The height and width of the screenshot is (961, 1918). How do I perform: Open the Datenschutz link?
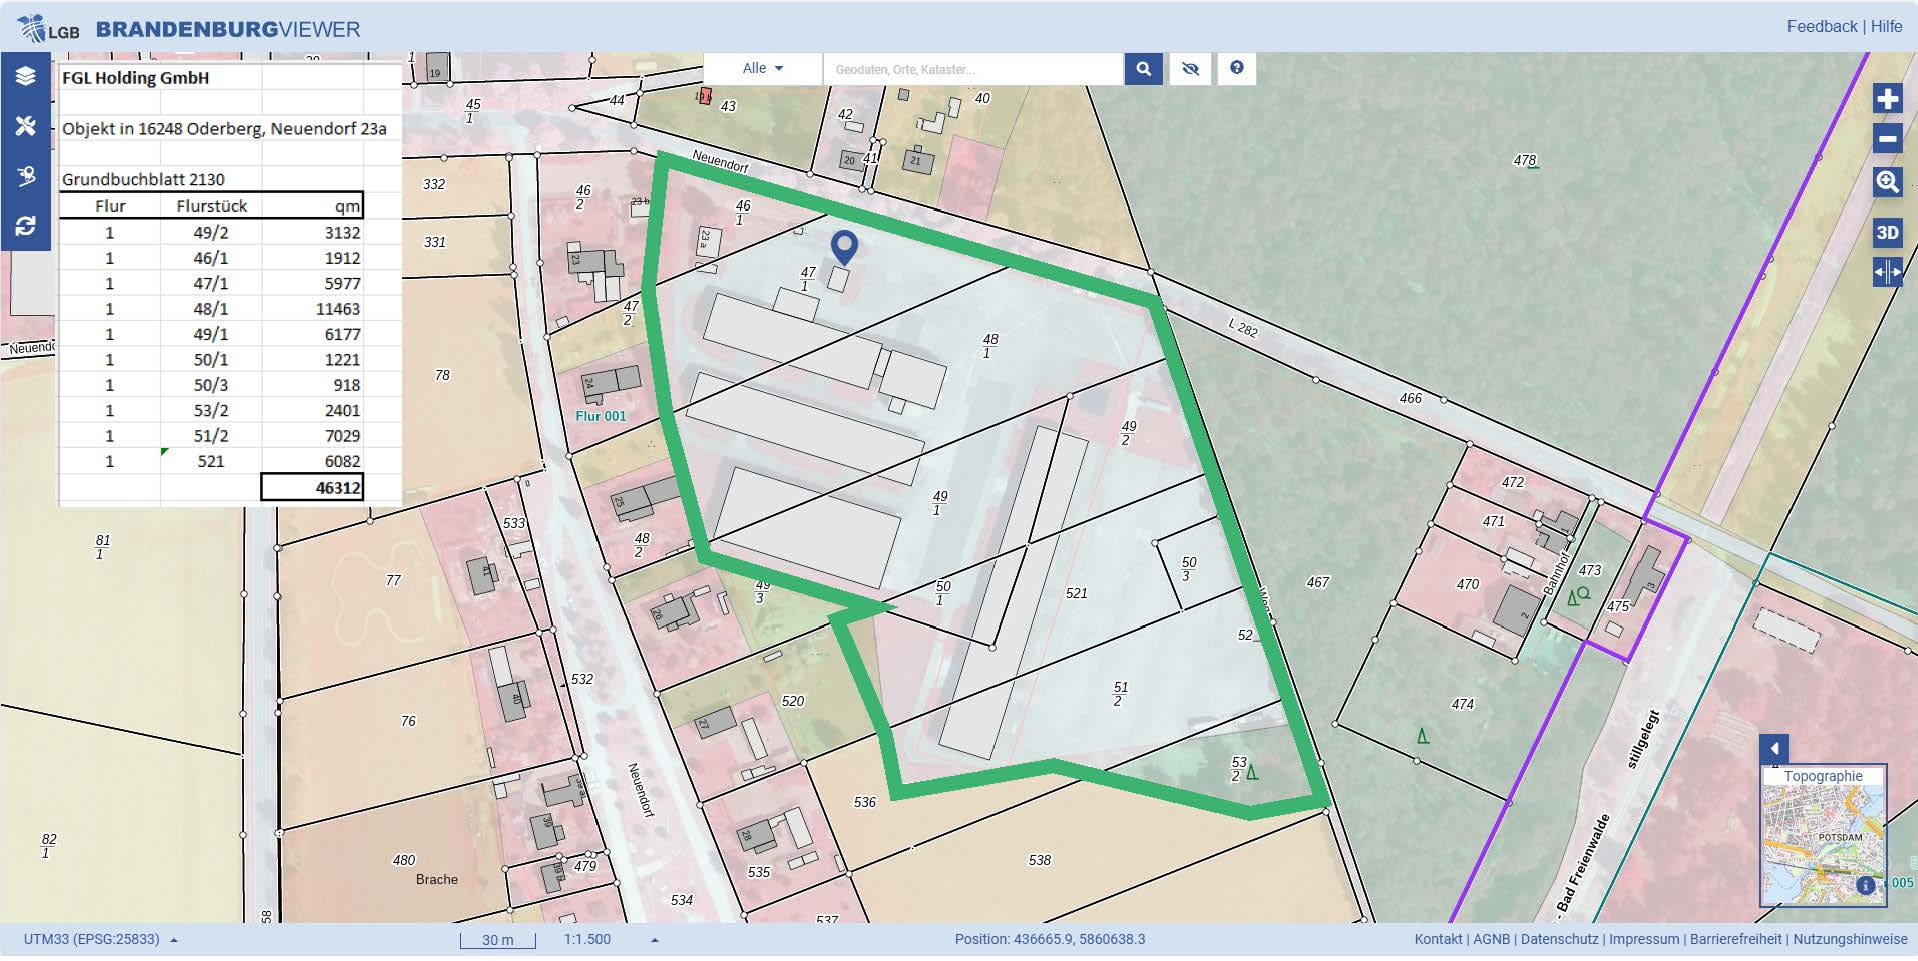pos(1559,939)
